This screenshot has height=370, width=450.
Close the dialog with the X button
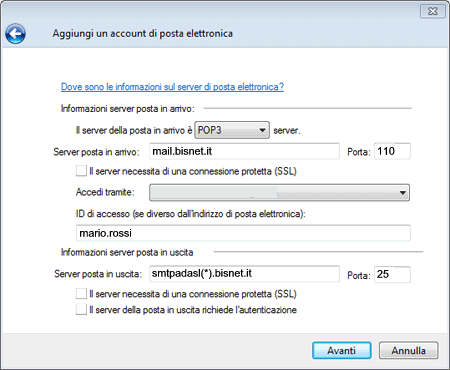[x=433, y=11]
